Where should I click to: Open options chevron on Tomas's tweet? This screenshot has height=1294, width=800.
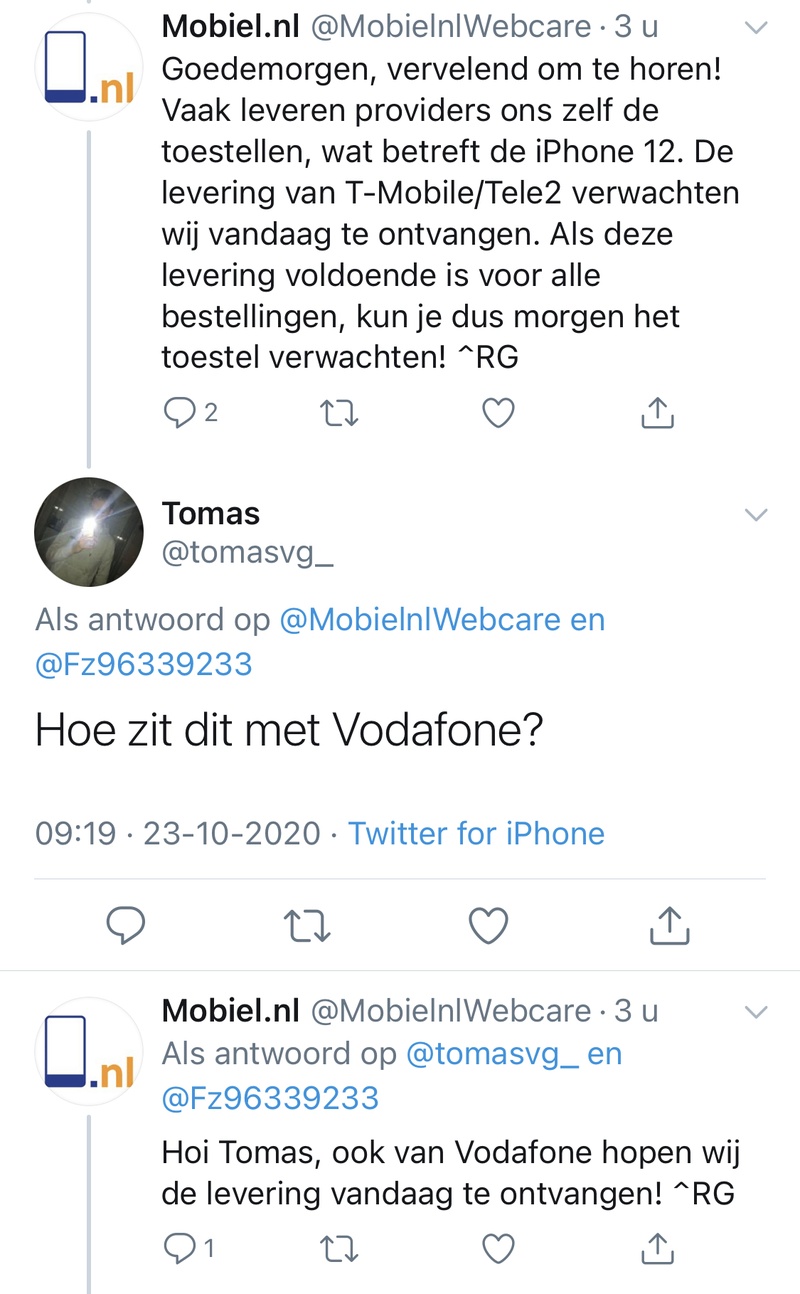(757, 515)
